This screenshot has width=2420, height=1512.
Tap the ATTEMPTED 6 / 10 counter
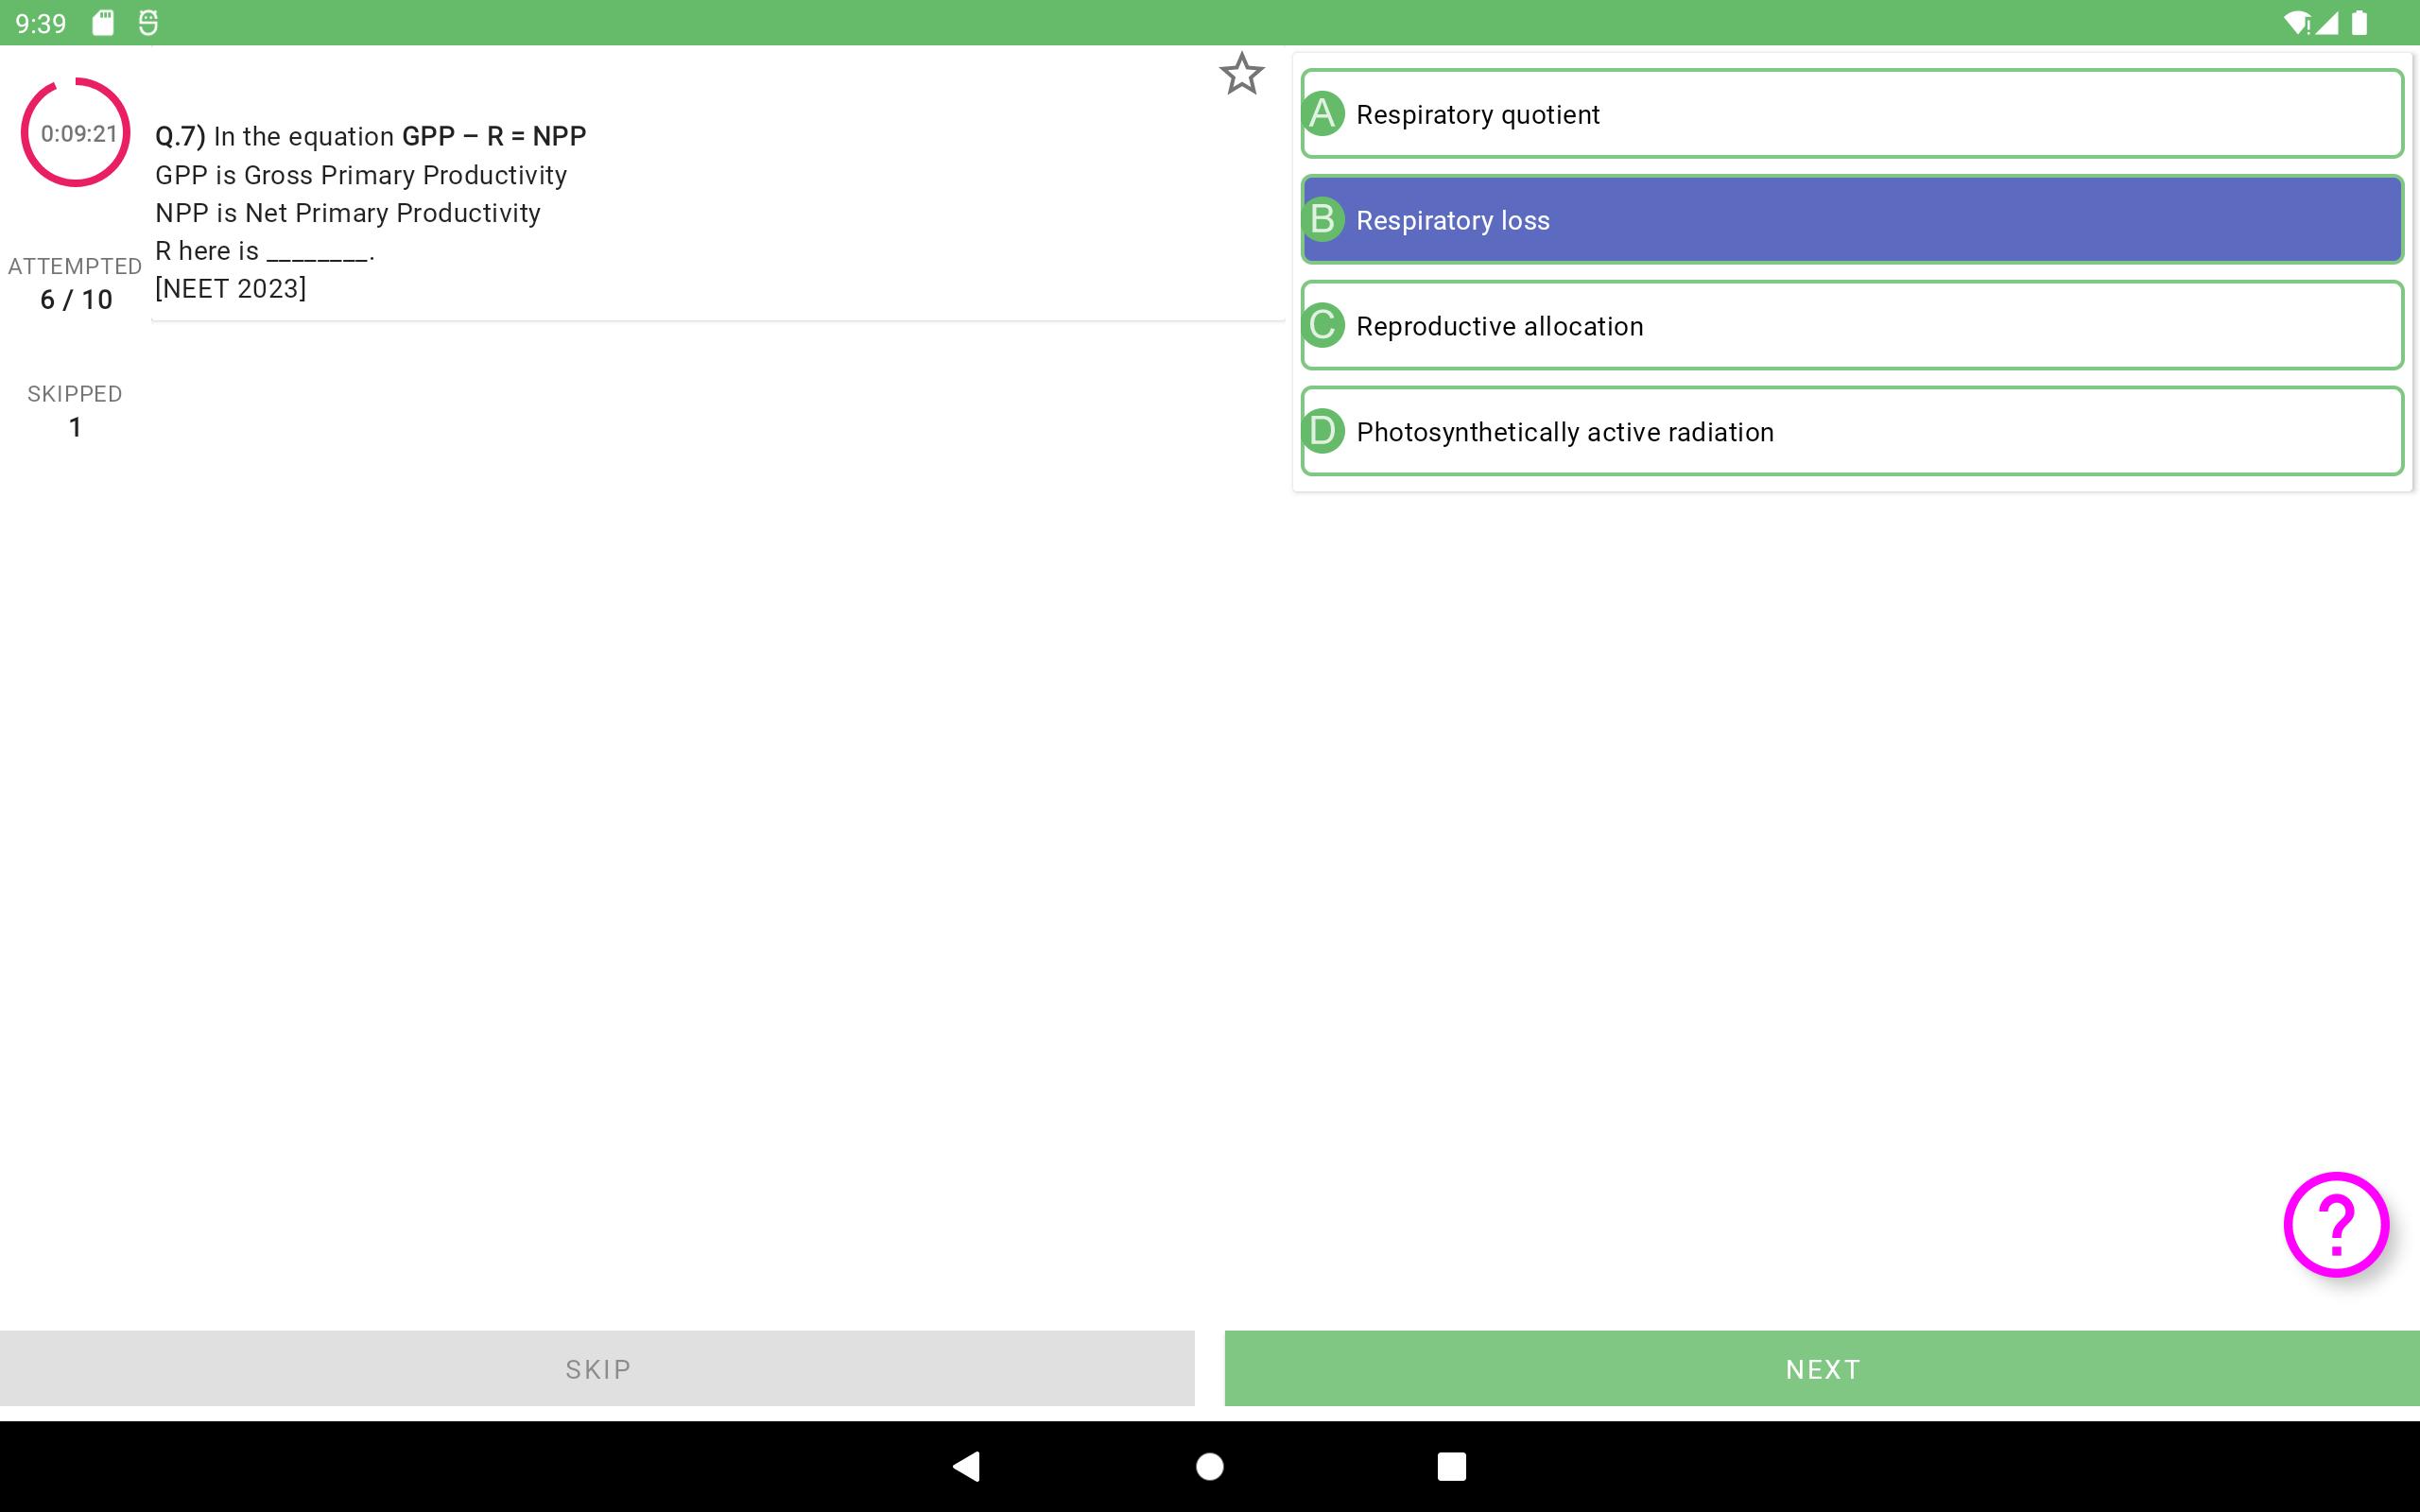(75, 283)
